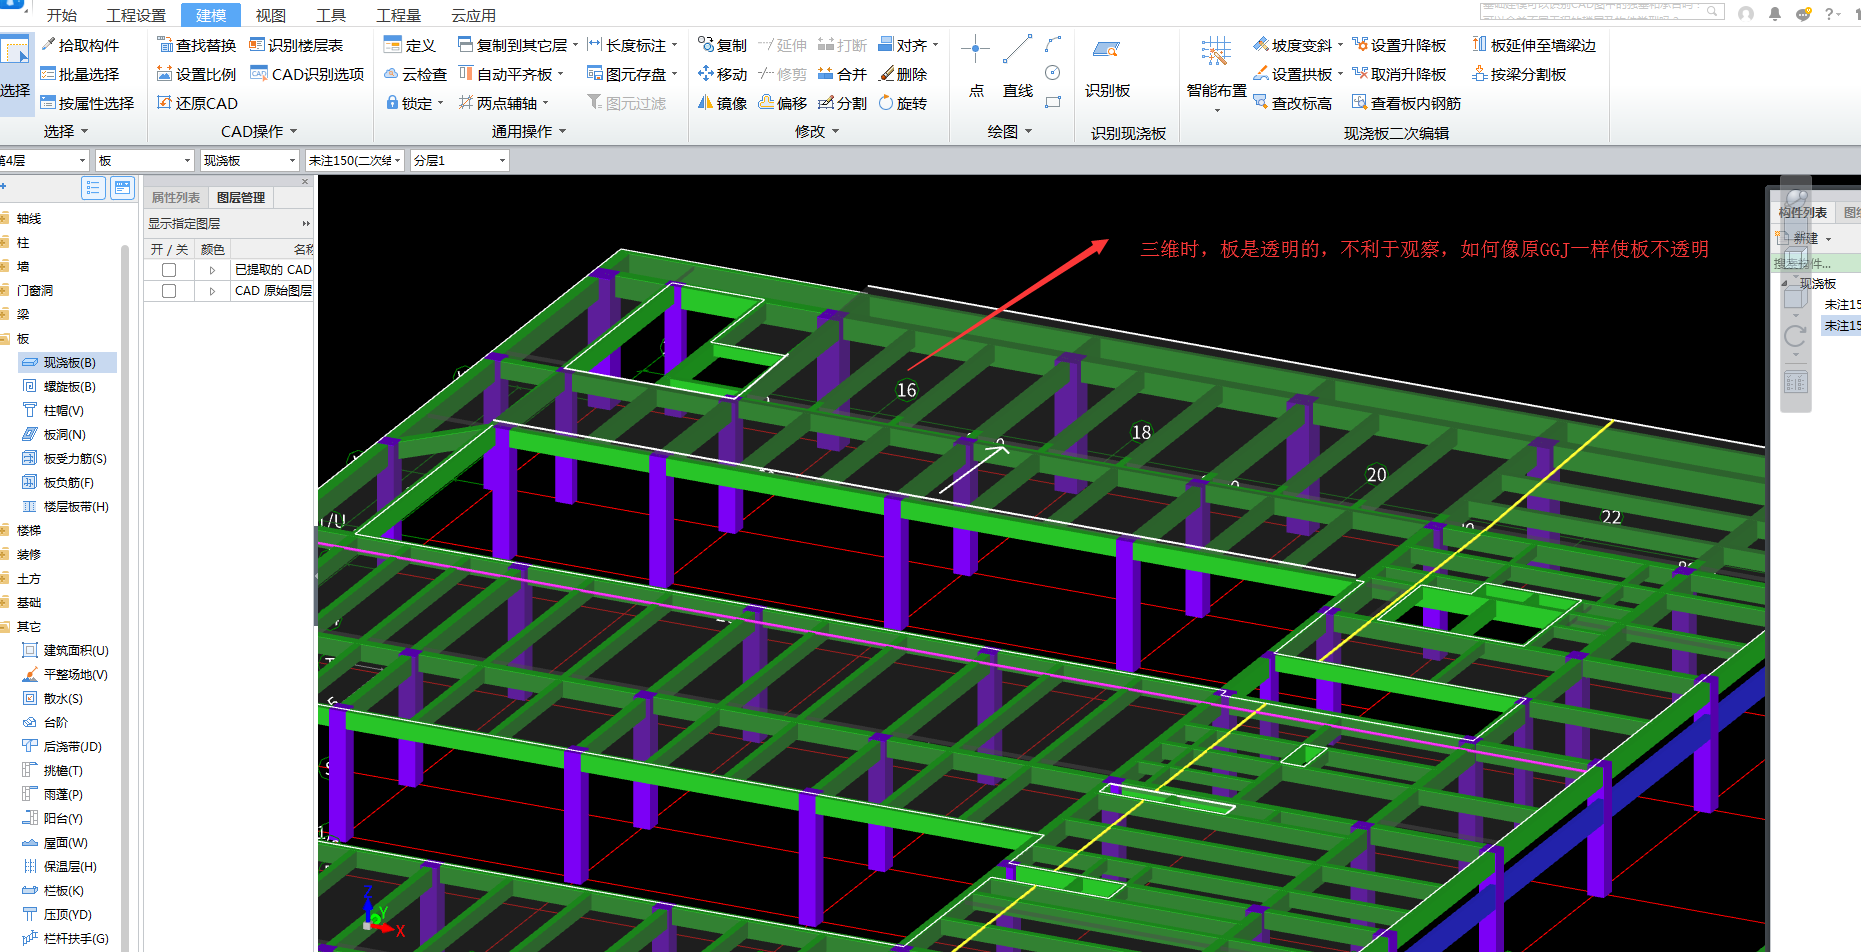Switch to the 图层管理 panel tab
Viewport: 1861px width, 952px height.
[241, 197]
